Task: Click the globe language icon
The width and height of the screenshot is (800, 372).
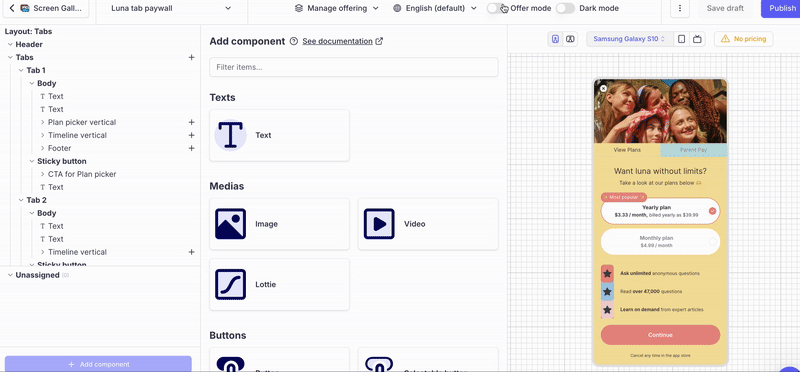Action: coord(397,8)
